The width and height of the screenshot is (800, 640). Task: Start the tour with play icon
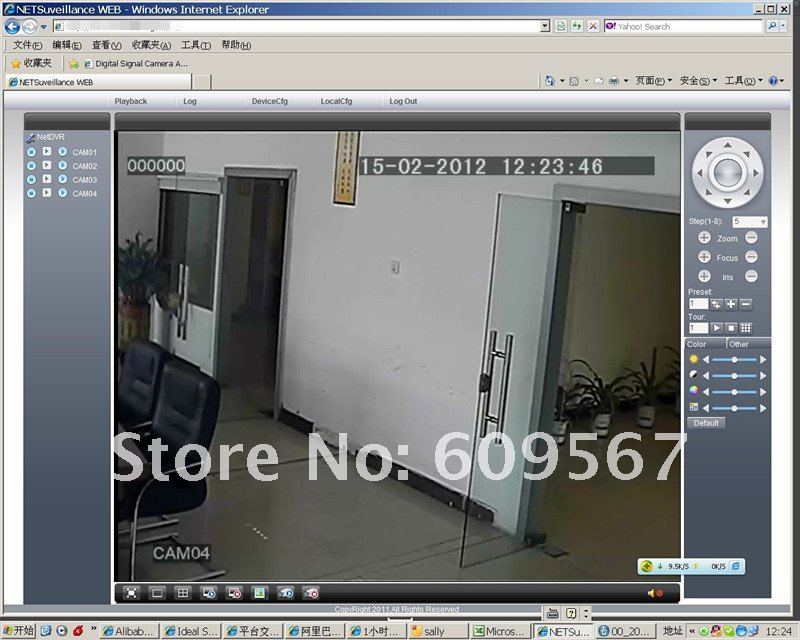[x=716, y=328]
